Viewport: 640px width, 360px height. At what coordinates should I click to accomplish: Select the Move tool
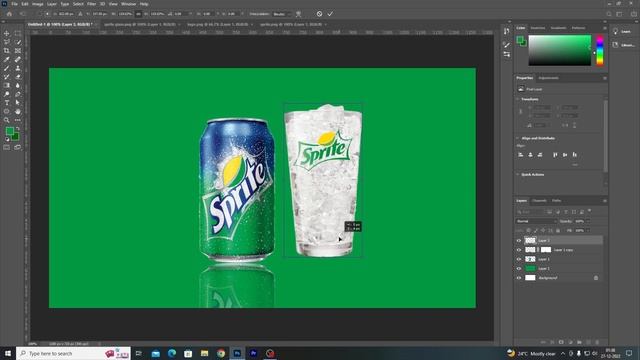[7, 33]
